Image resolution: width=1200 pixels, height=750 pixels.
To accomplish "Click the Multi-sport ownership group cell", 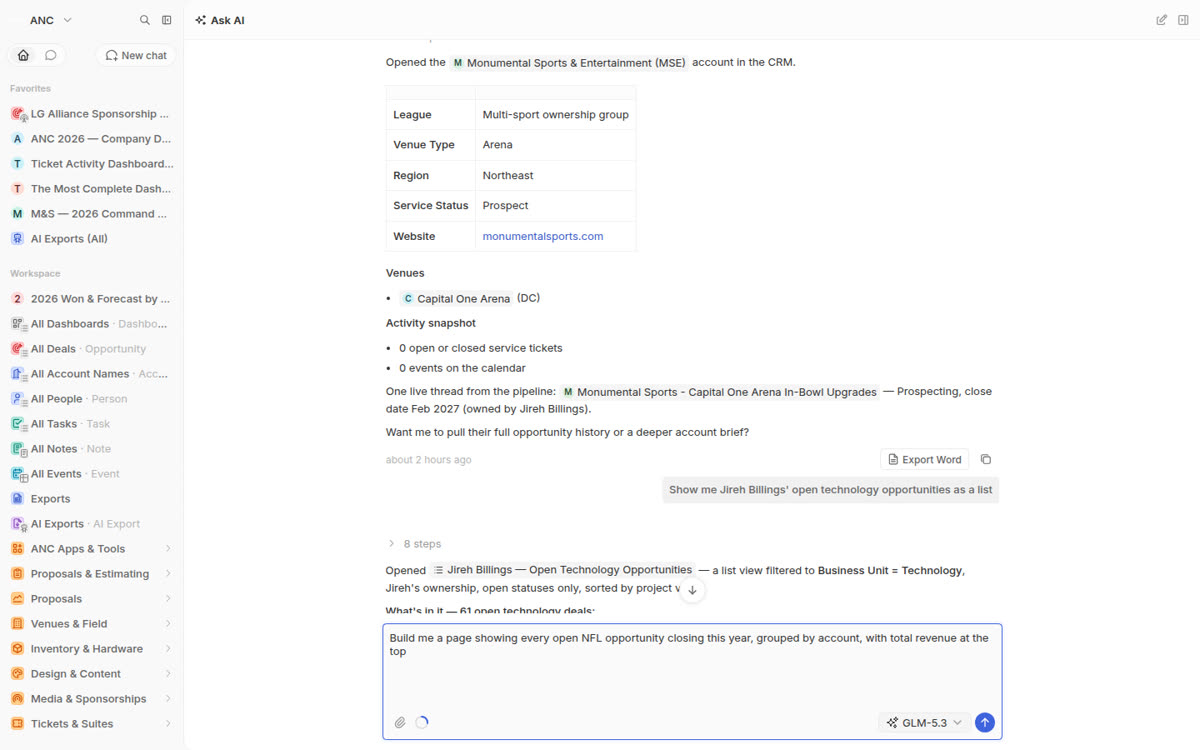I will [x=555, y=114].
